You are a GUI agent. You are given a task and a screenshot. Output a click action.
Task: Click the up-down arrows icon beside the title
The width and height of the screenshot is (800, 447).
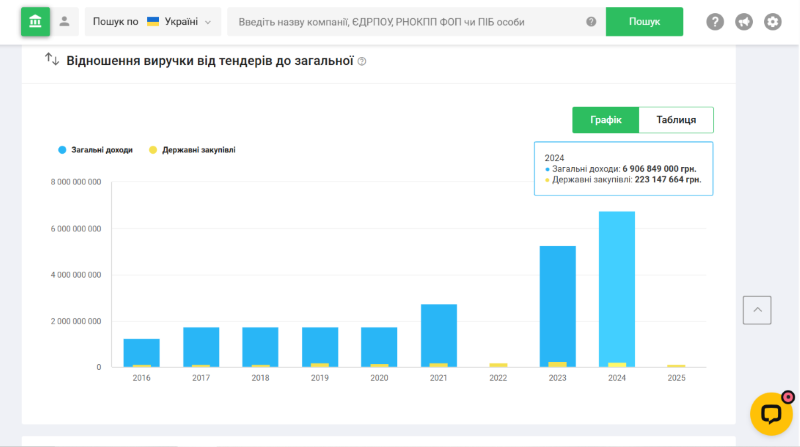[x=52, y=60]
